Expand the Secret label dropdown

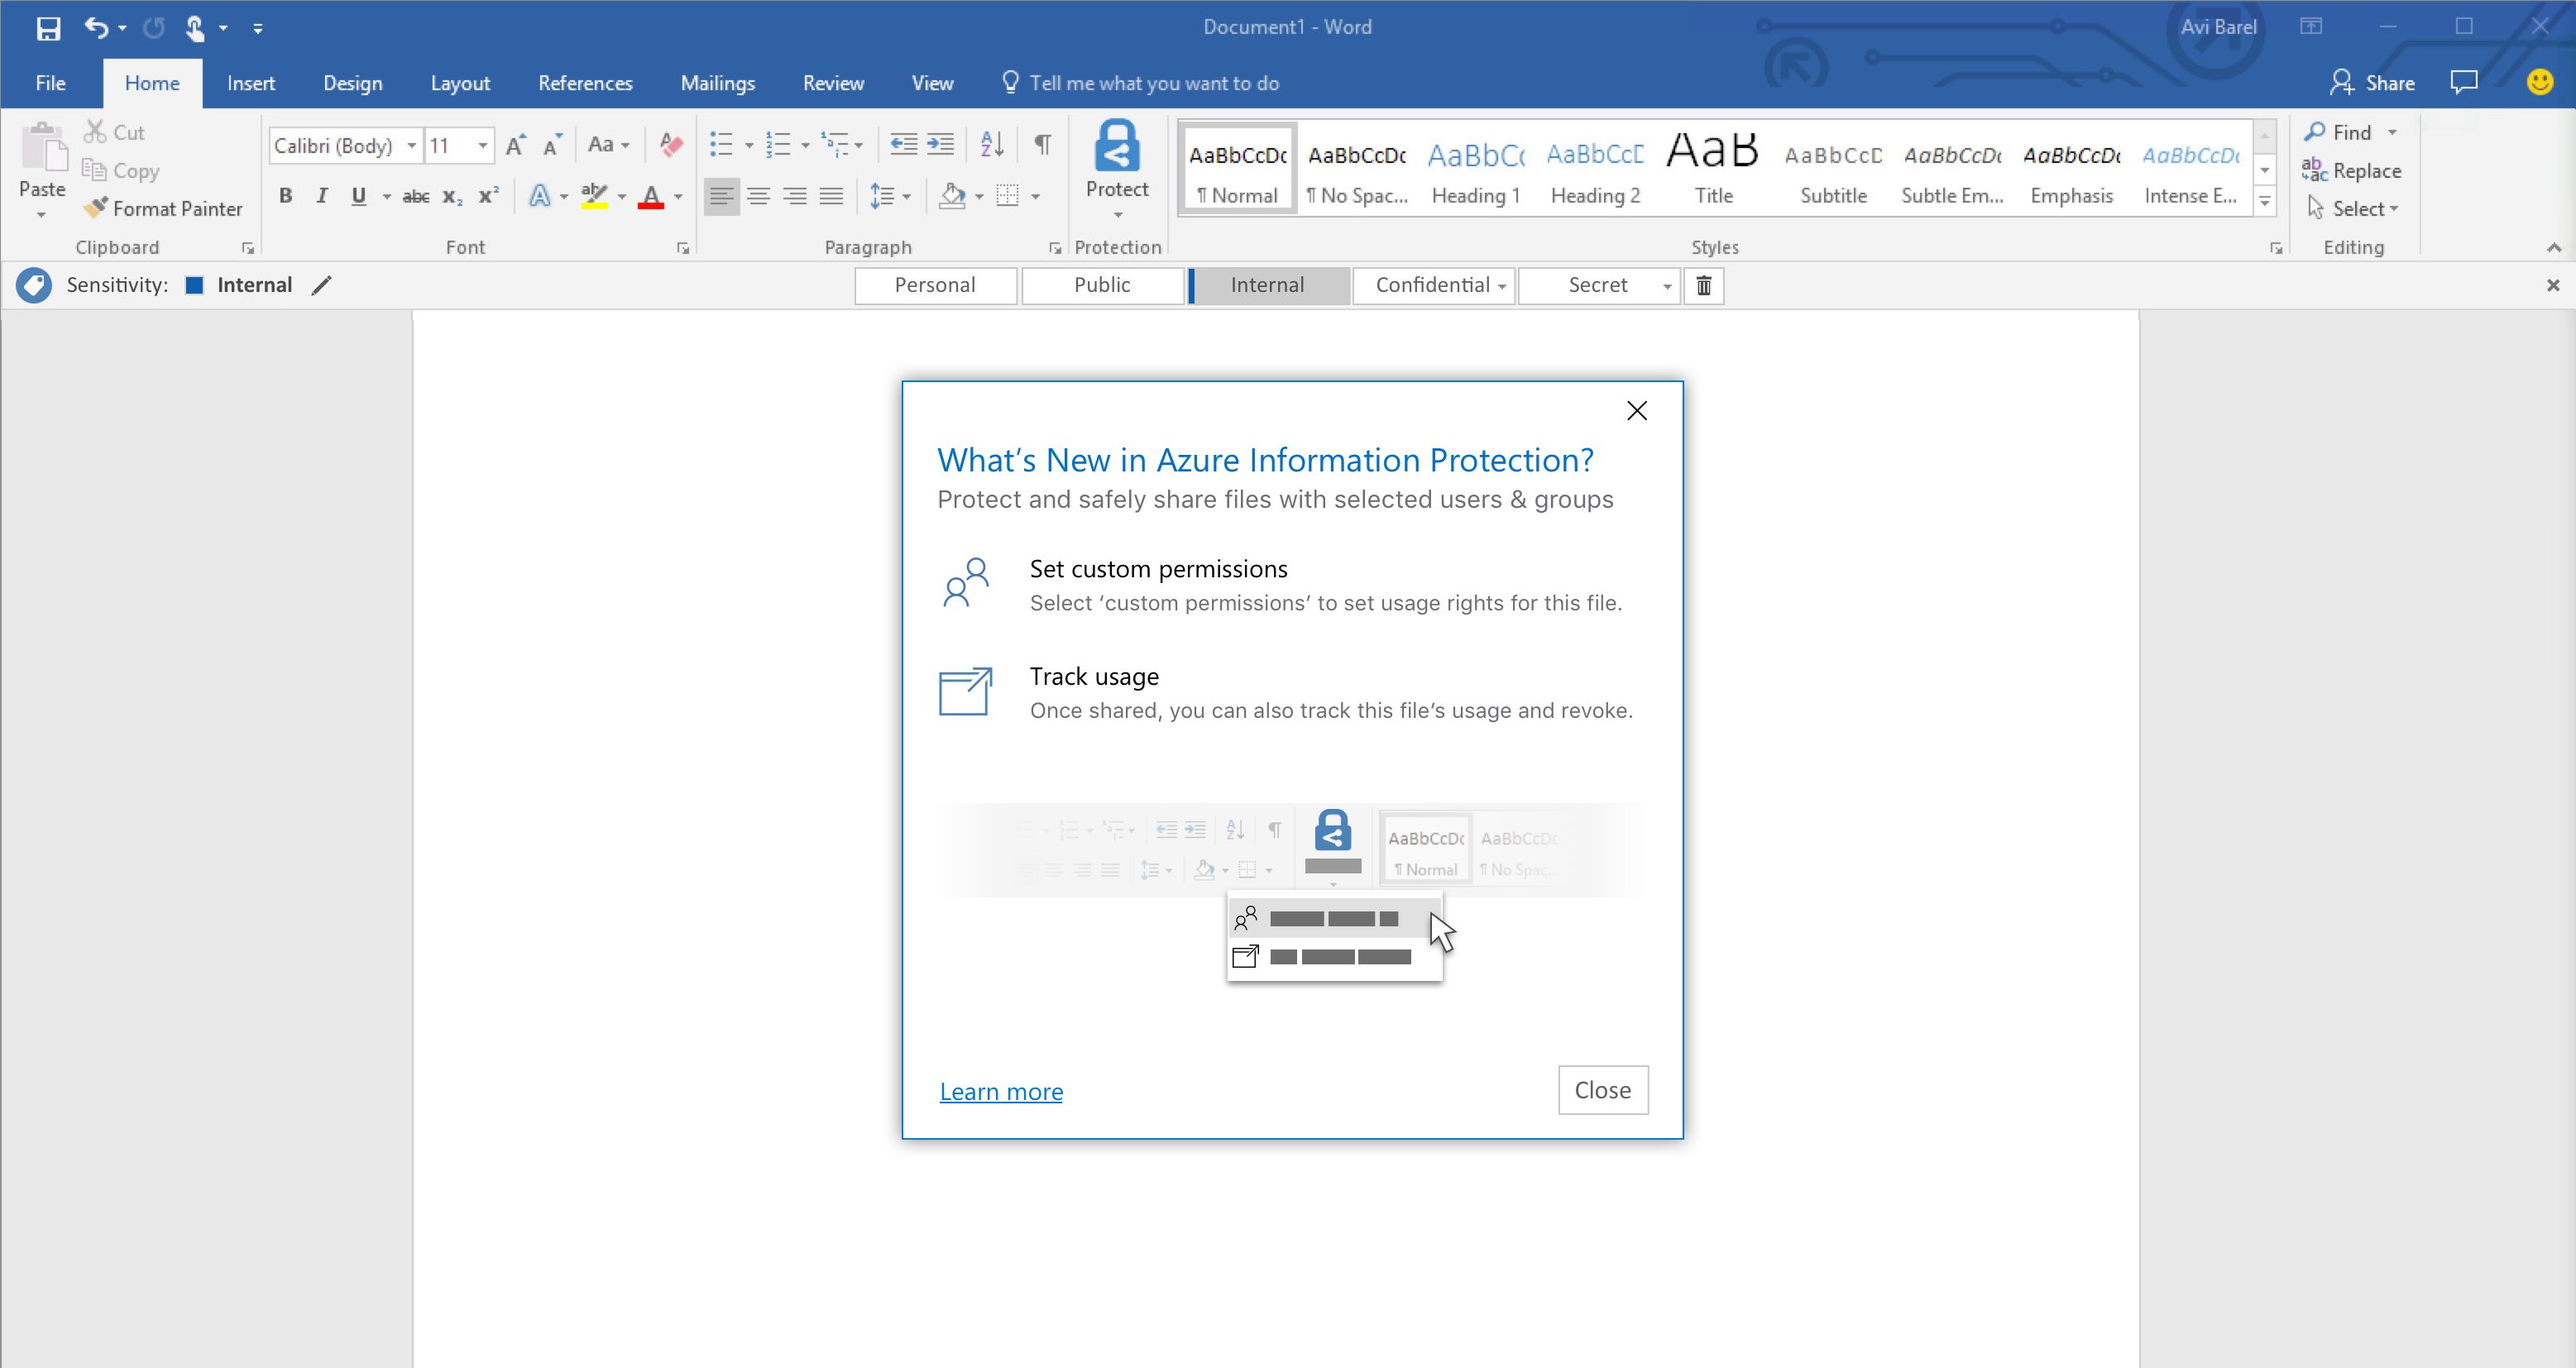point(1667,286)
